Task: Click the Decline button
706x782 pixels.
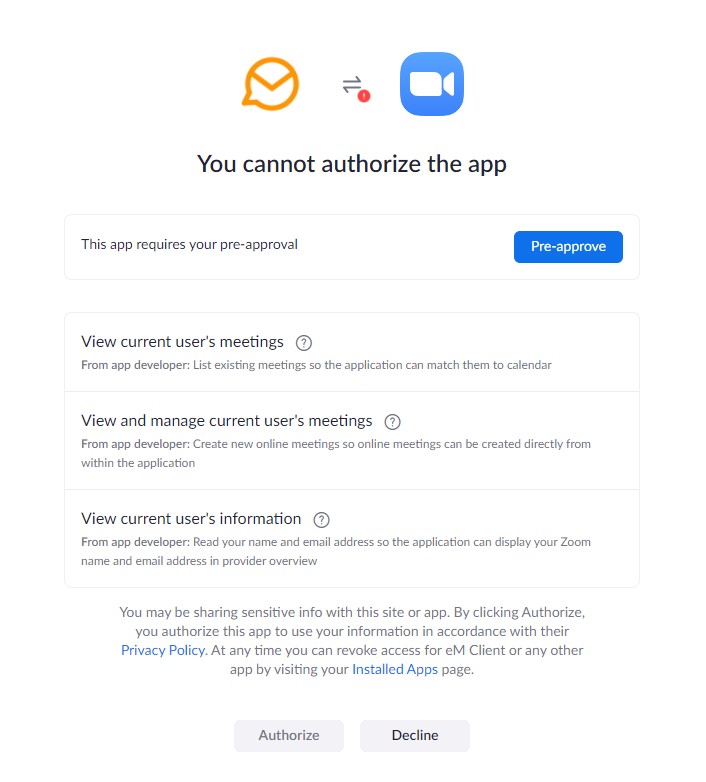Action: click(x=415, y=735)
